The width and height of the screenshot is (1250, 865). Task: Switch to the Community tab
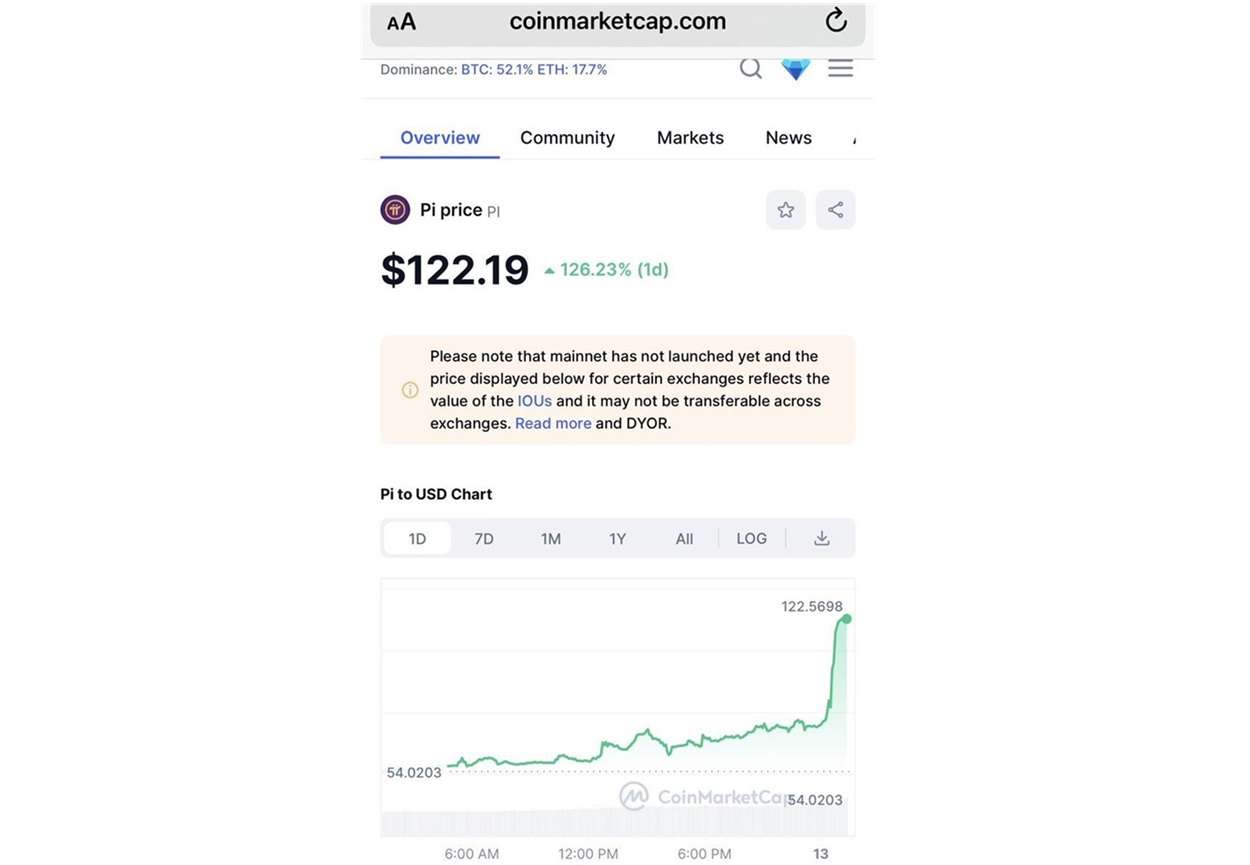click(x=567, y=138)
